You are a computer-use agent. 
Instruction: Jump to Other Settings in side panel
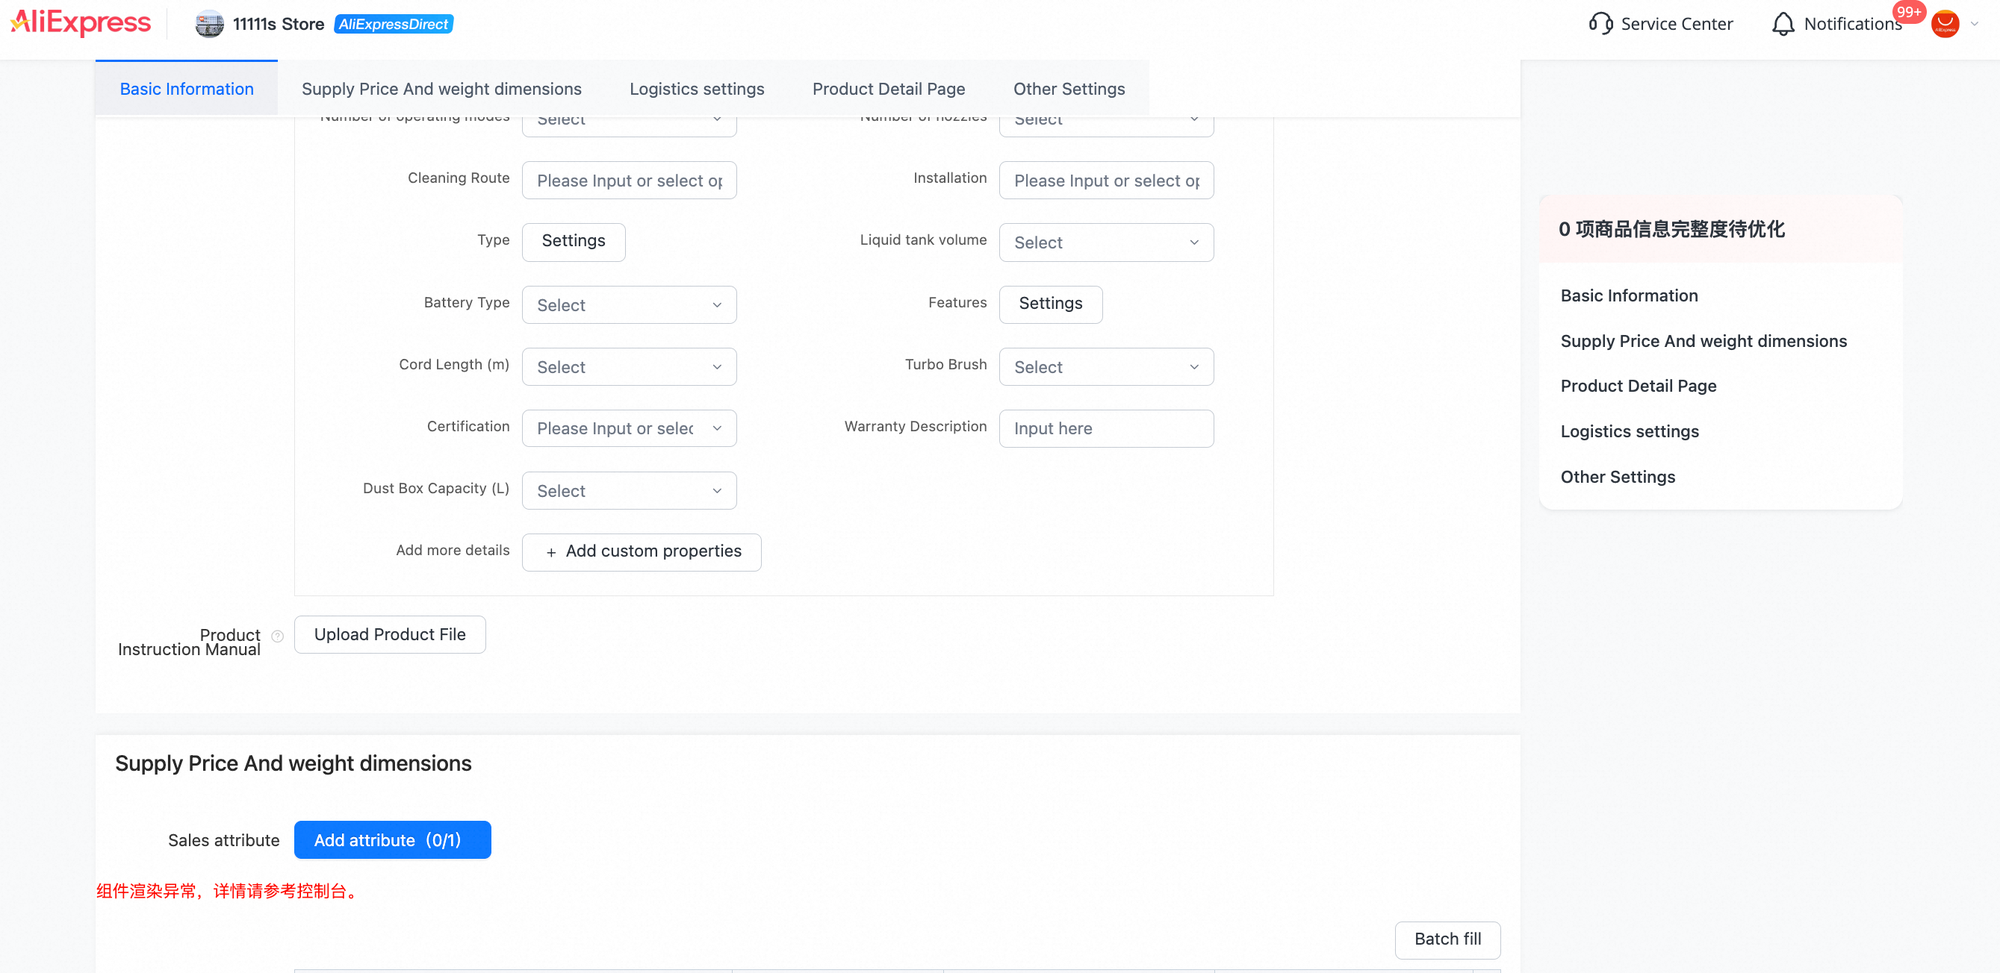pos(1617,477)
